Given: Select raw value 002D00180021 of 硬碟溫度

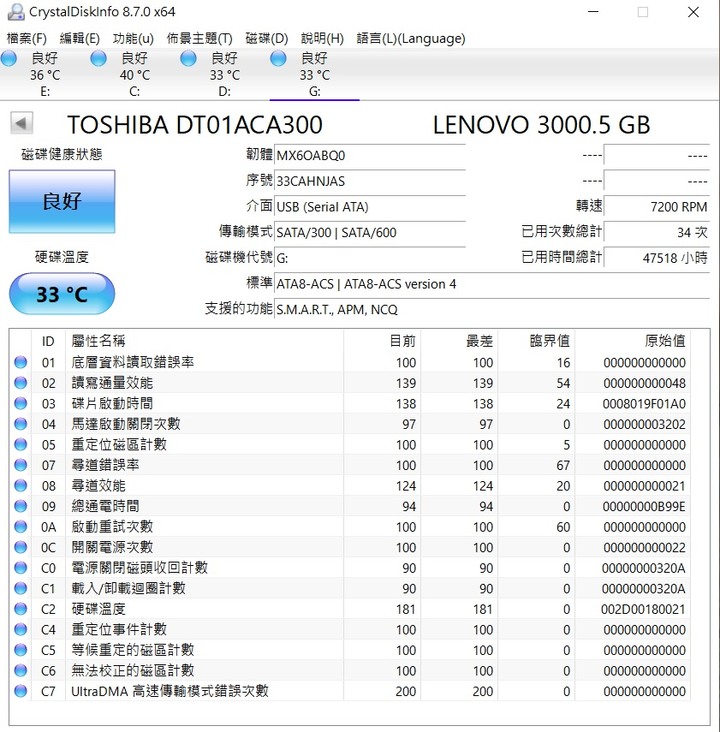Looking at the screenshot, I should click(x=643, y=609).
